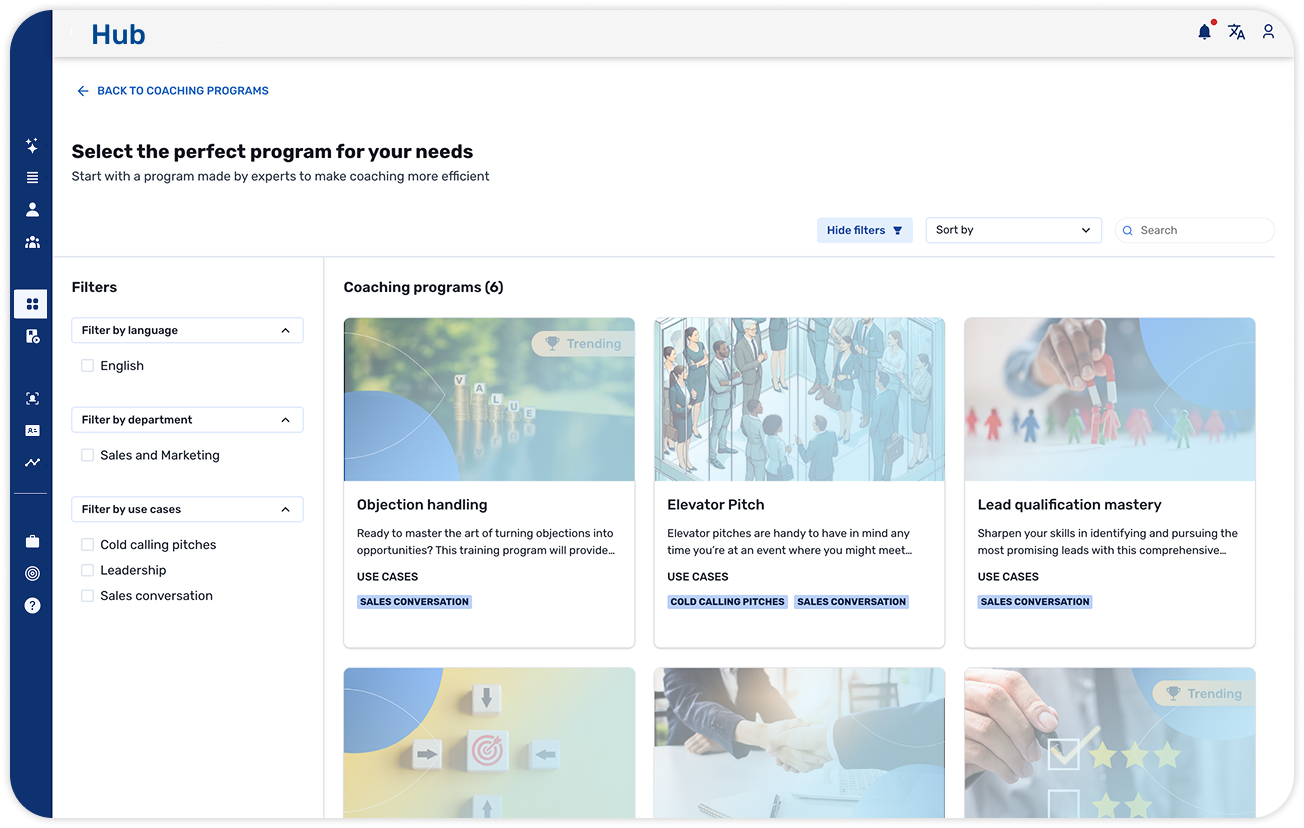
Task: Open the team group icon in sidebar
Action: point(32,242)
